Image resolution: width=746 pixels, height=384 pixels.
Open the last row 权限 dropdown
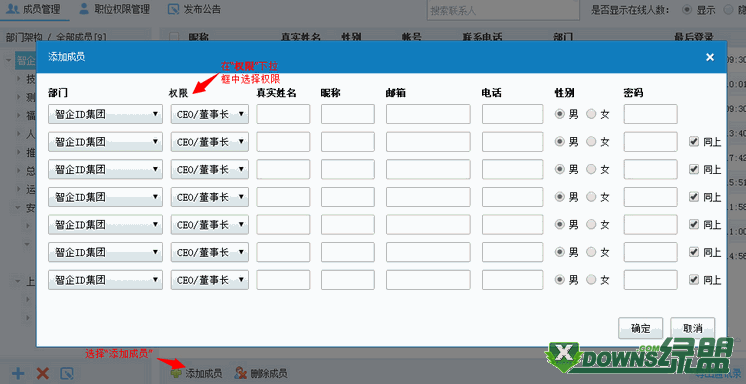point(210,280)
